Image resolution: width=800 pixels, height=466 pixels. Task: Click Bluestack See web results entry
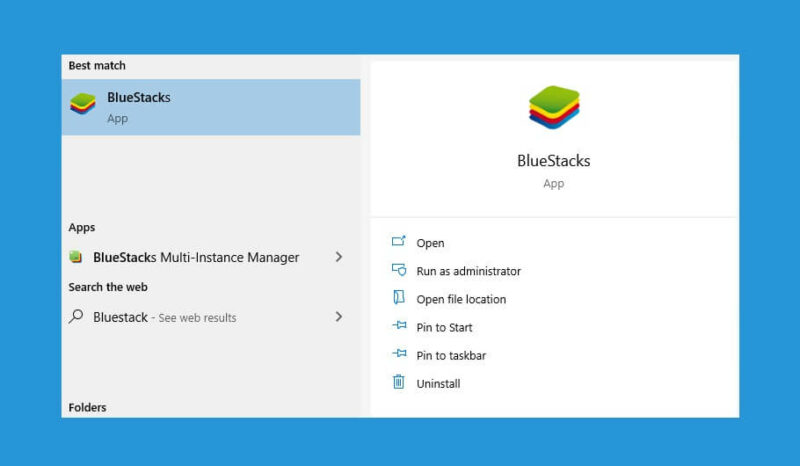(211, 317)
